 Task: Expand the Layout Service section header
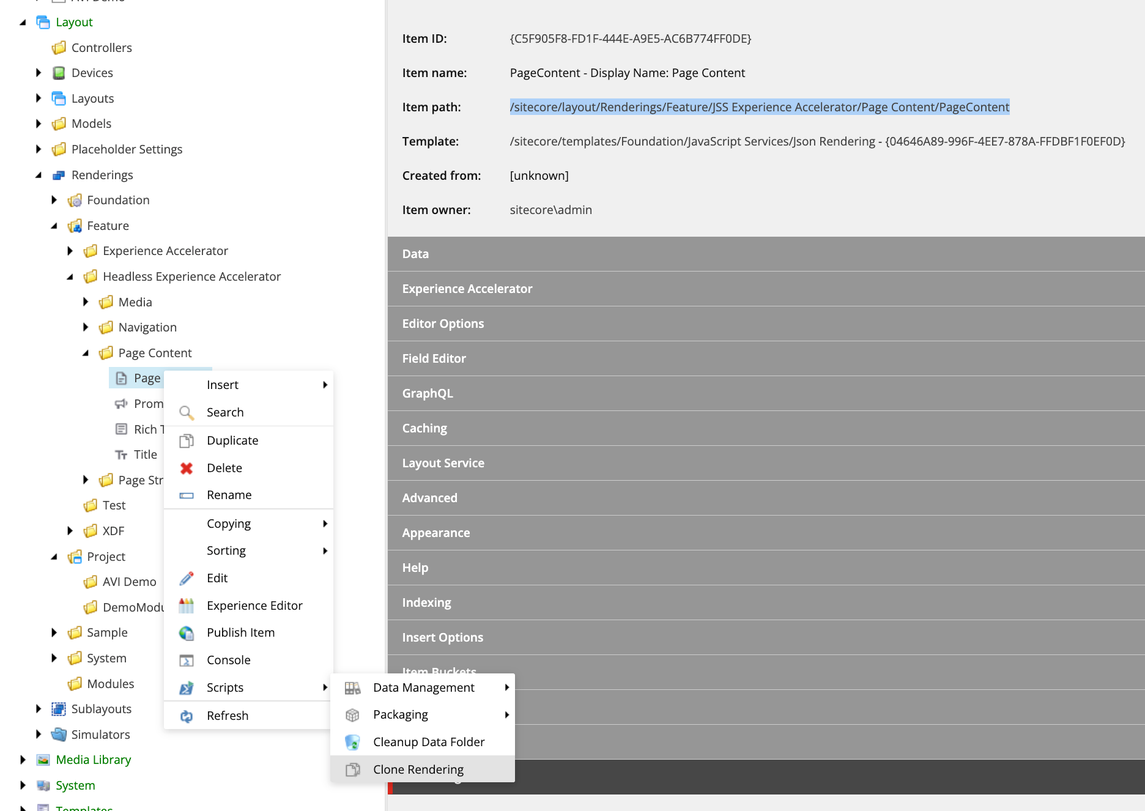[x=443, y=463]
